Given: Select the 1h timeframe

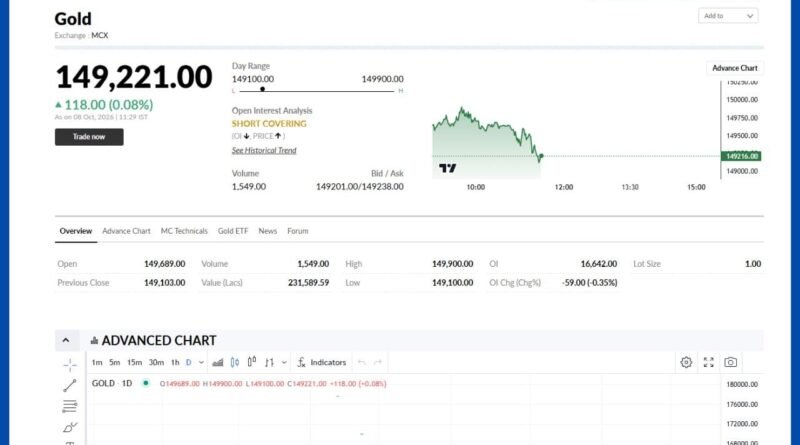Looking at the screenshot, I should click(x=175, y=362).
